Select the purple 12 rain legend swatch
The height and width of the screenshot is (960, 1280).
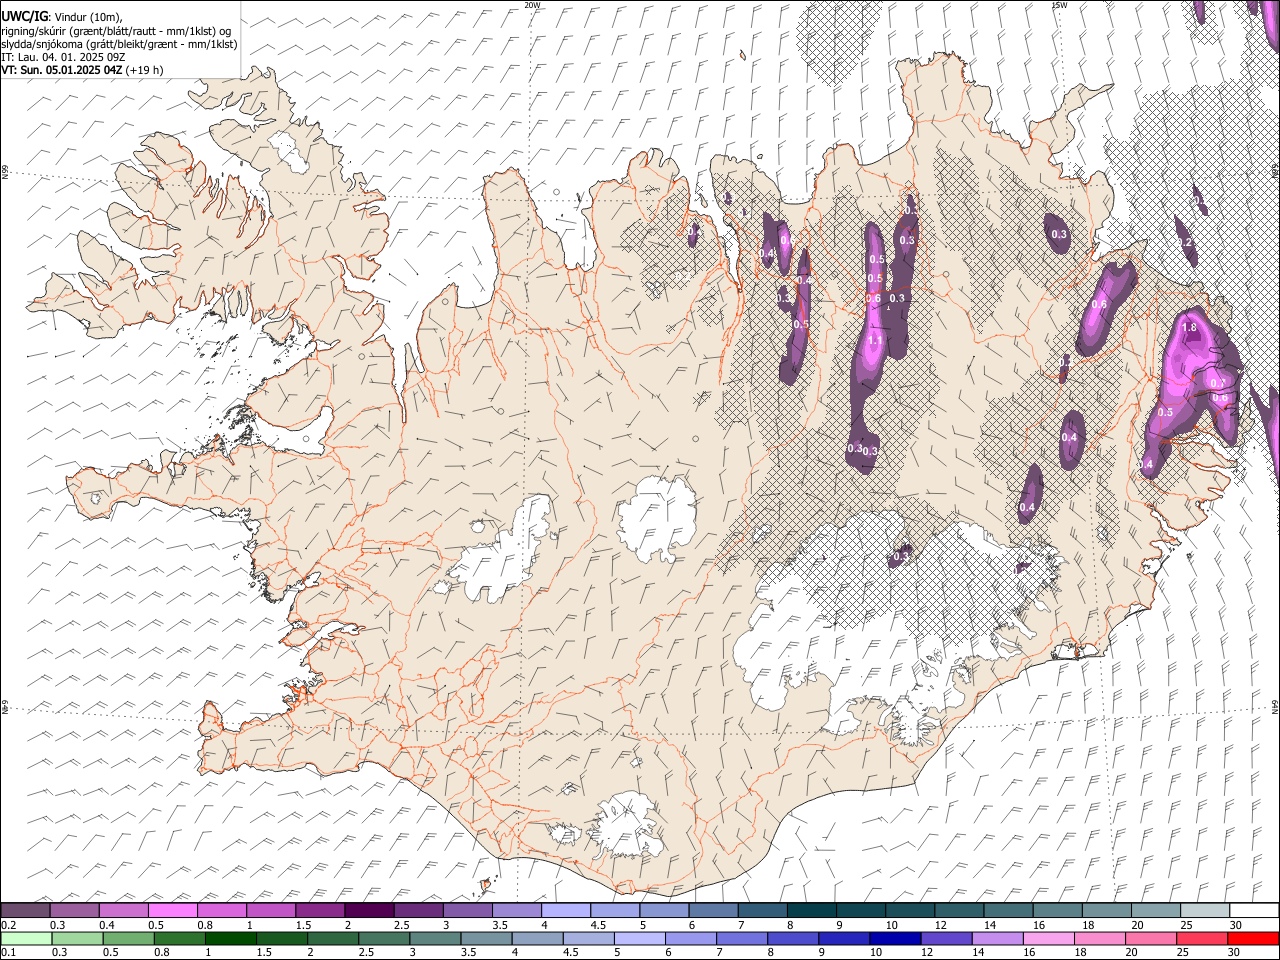946,938
